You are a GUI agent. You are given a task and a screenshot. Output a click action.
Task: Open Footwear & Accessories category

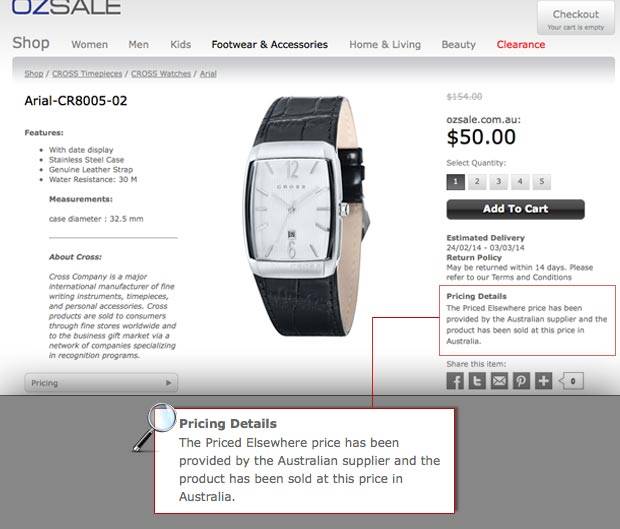270,45
